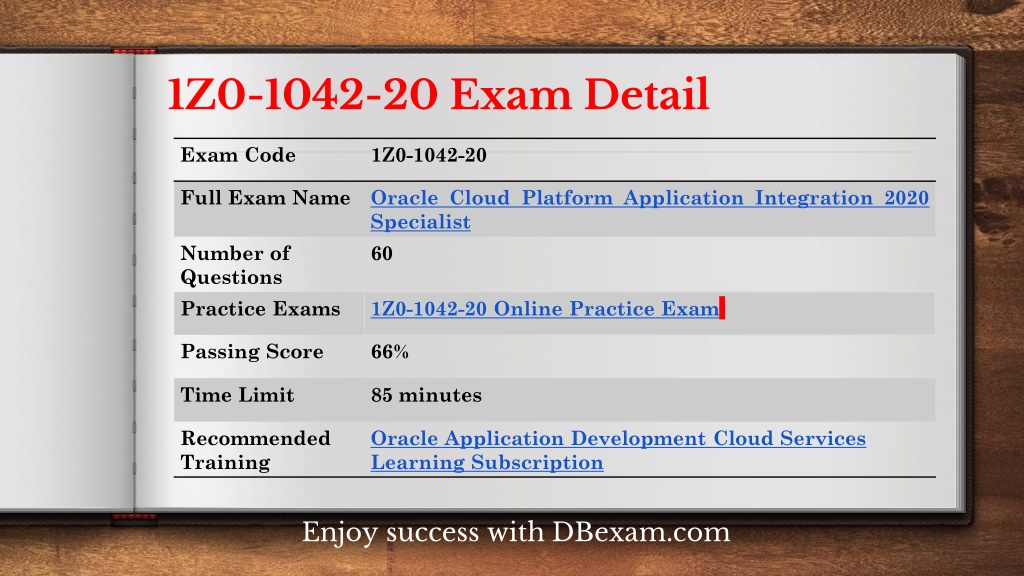This screenshot has width=1024, height=576.
Task: Select the 'Practice Exams' label
Action: (x=260, y=309)
